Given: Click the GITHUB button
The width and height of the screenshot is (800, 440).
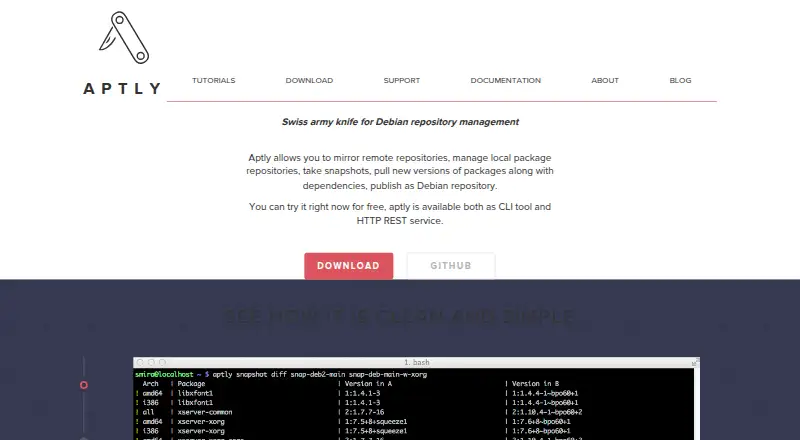Looking at the screenshot, I should pyautogui.click(x=451, y=266).
